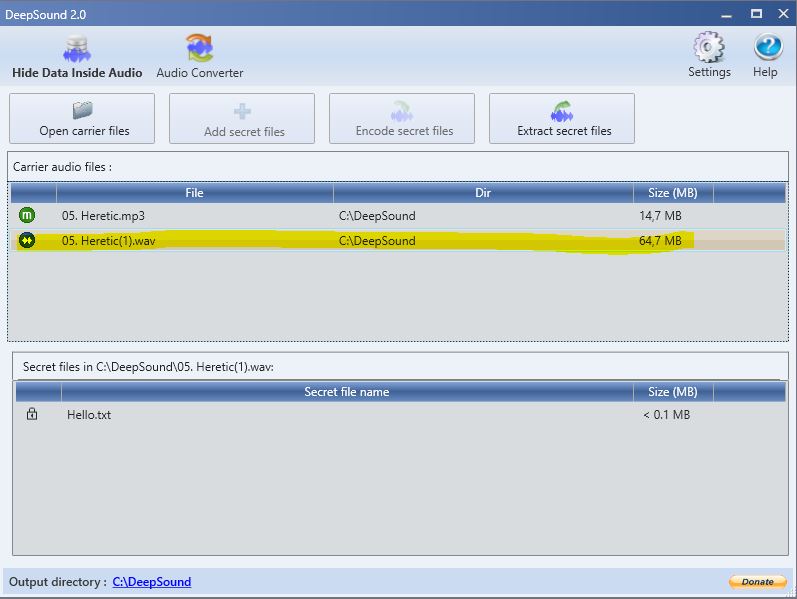Open the Settings gear icon
The height and width of the screenshot is (599, 797).
click(709, 55)
